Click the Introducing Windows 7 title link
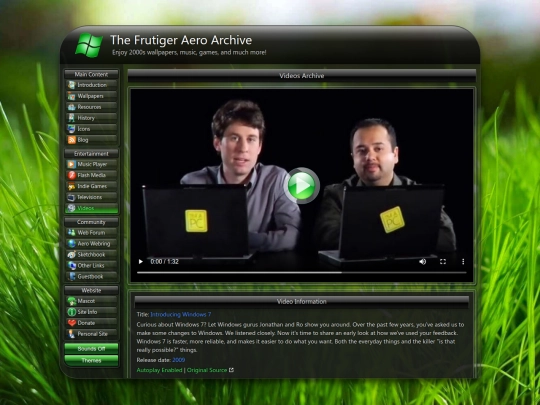 click(181, 314)
